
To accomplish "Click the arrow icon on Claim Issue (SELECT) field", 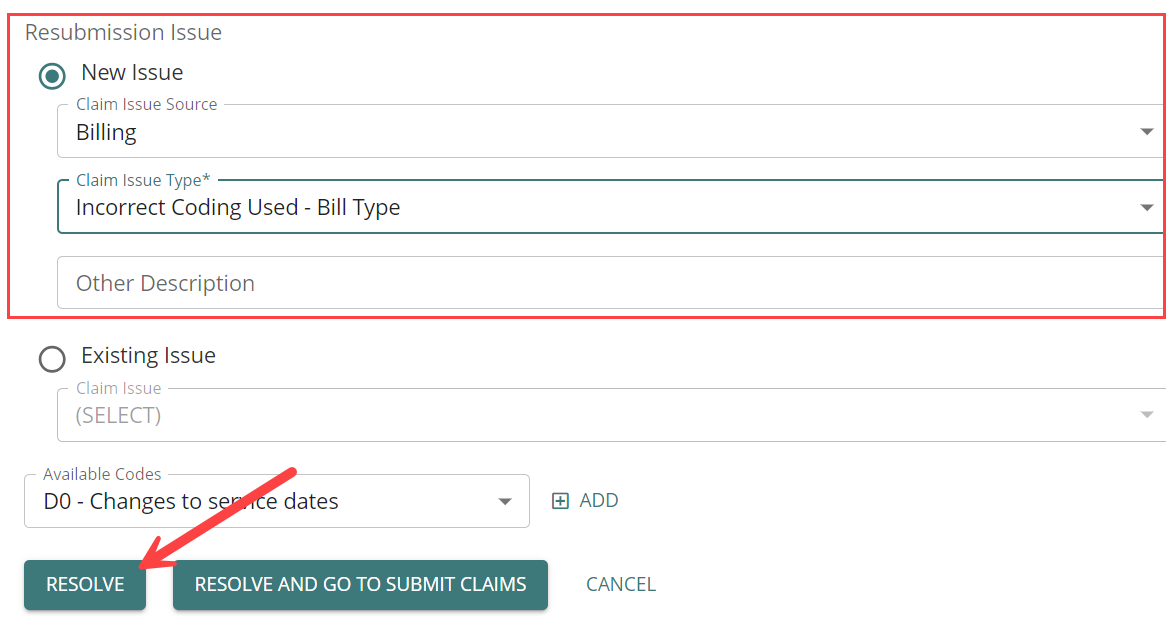I will click(1147, 415).
